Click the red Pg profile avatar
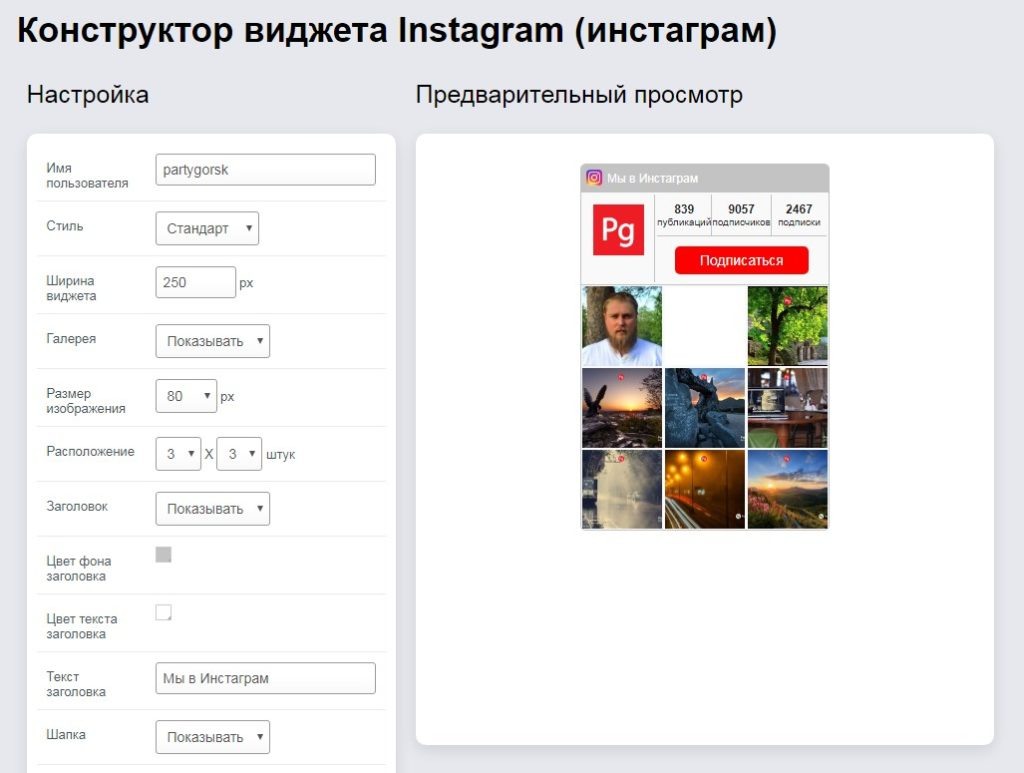 pyautogui.click(x=619, y=229)
